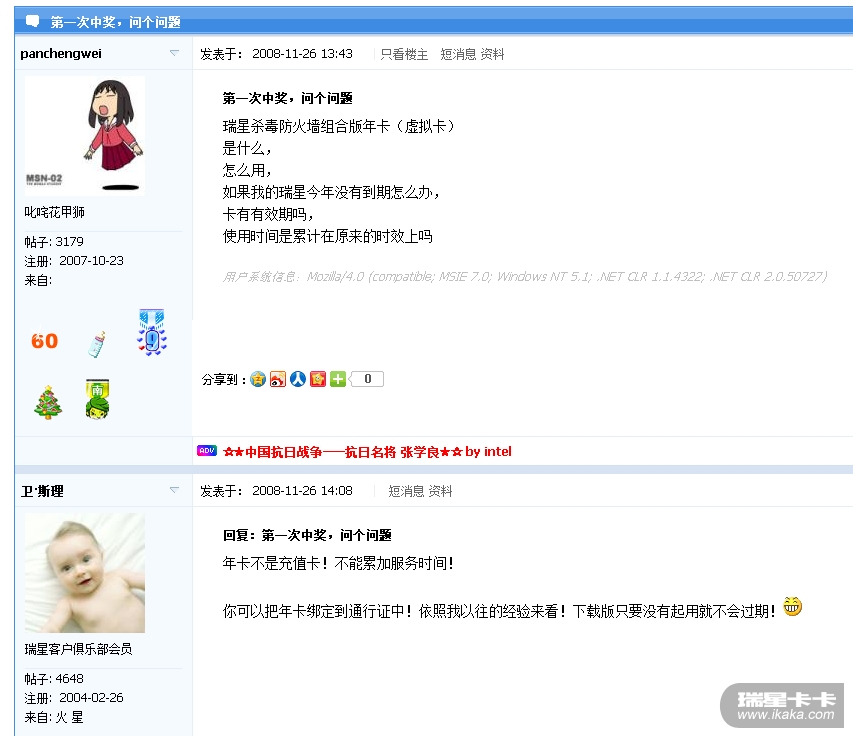Open panchengwei's user profile name
853x736 pixels.
coord(61,53)
